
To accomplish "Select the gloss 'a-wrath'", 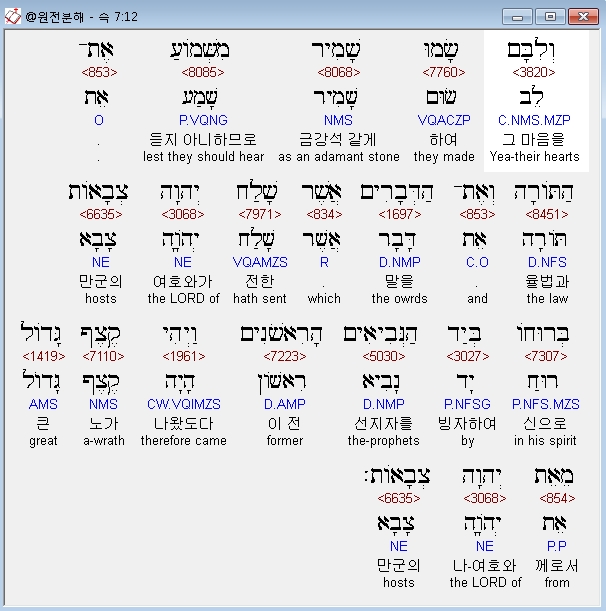I will (x=104, y=440).
